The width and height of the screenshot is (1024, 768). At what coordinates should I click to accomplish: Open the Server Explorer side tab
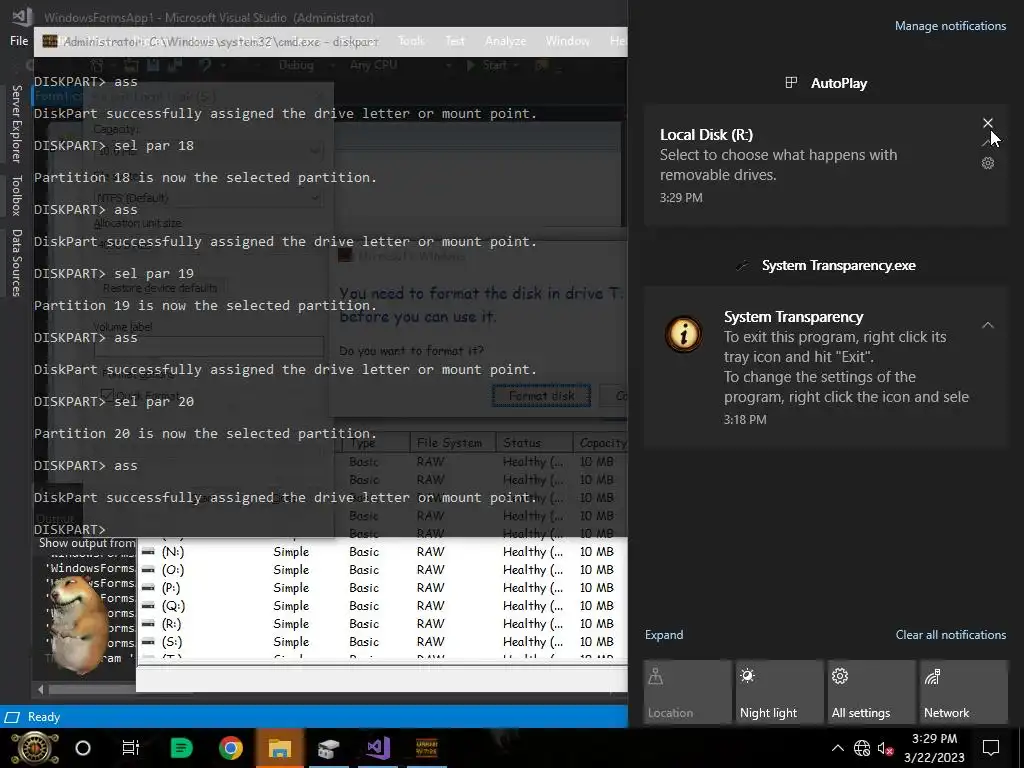tap(17, 124)
